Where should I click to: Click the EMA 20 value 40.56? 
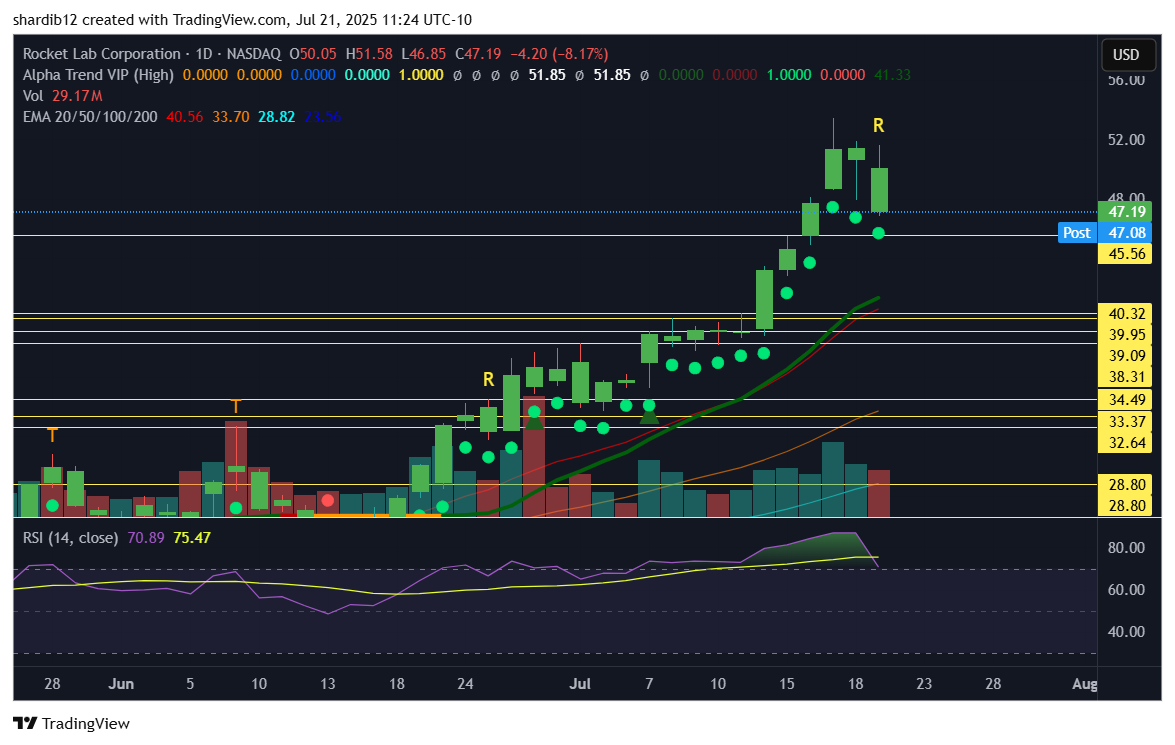click(x=184, y=117)
